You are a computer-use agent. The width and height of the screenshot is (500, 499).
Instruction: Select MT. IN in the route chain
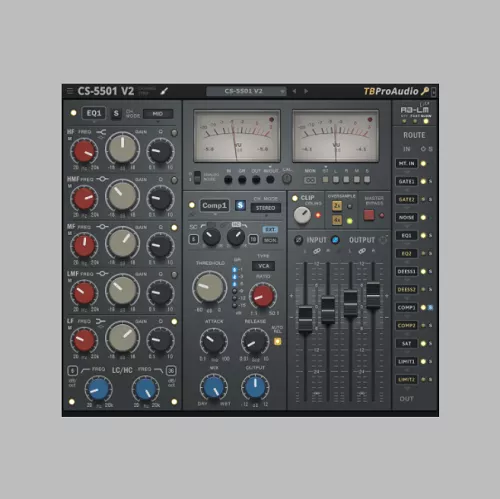pyautogui.click(x=407, y=163)
